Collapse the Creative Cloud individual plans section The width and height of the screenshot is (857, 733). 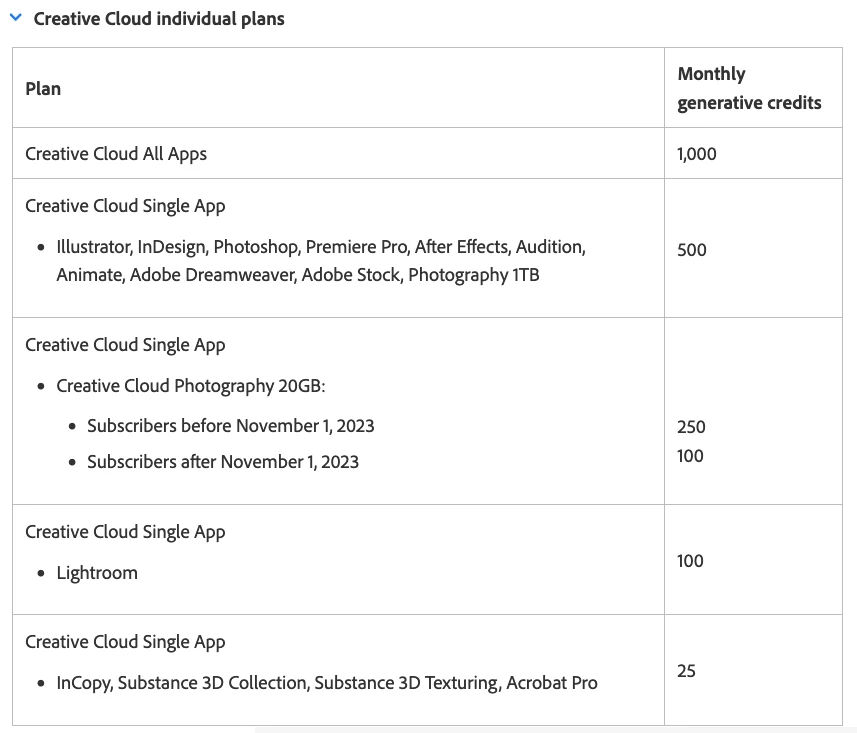click(x=16, y=17)
